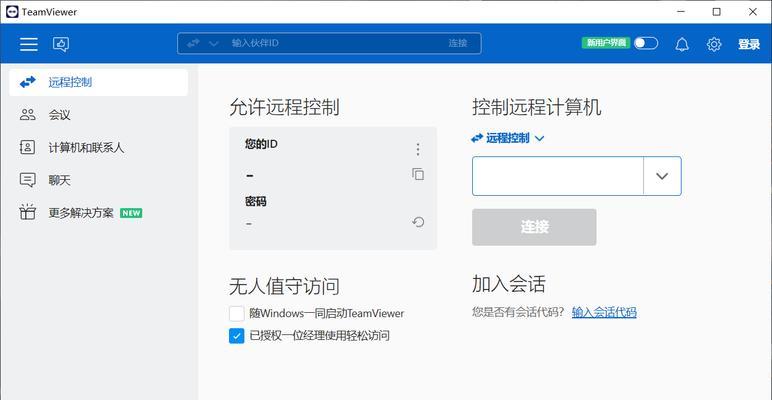Close the TeamViewer window

tap(753, 12)
